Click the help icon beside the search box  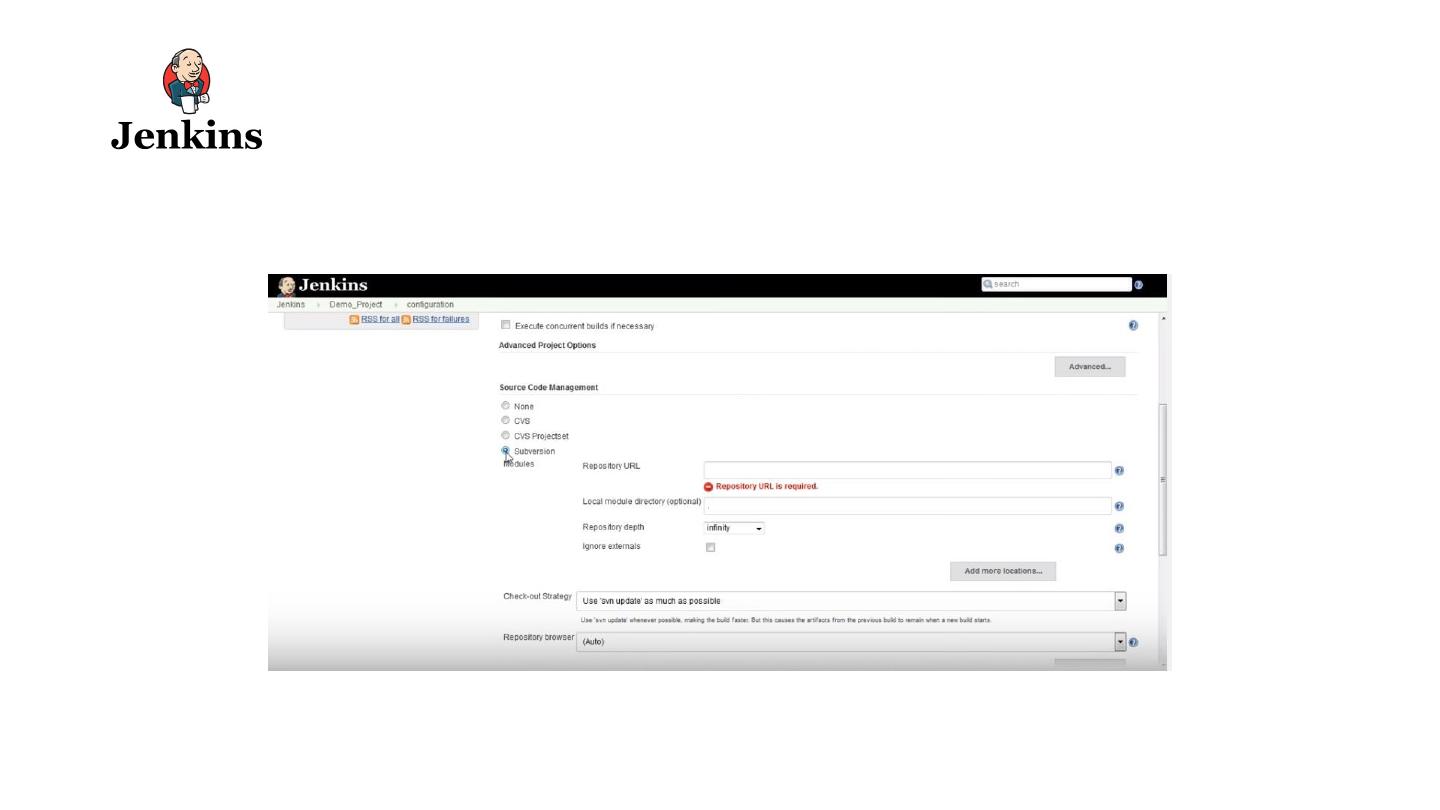pyautogui.click(x=1138, y=285)
